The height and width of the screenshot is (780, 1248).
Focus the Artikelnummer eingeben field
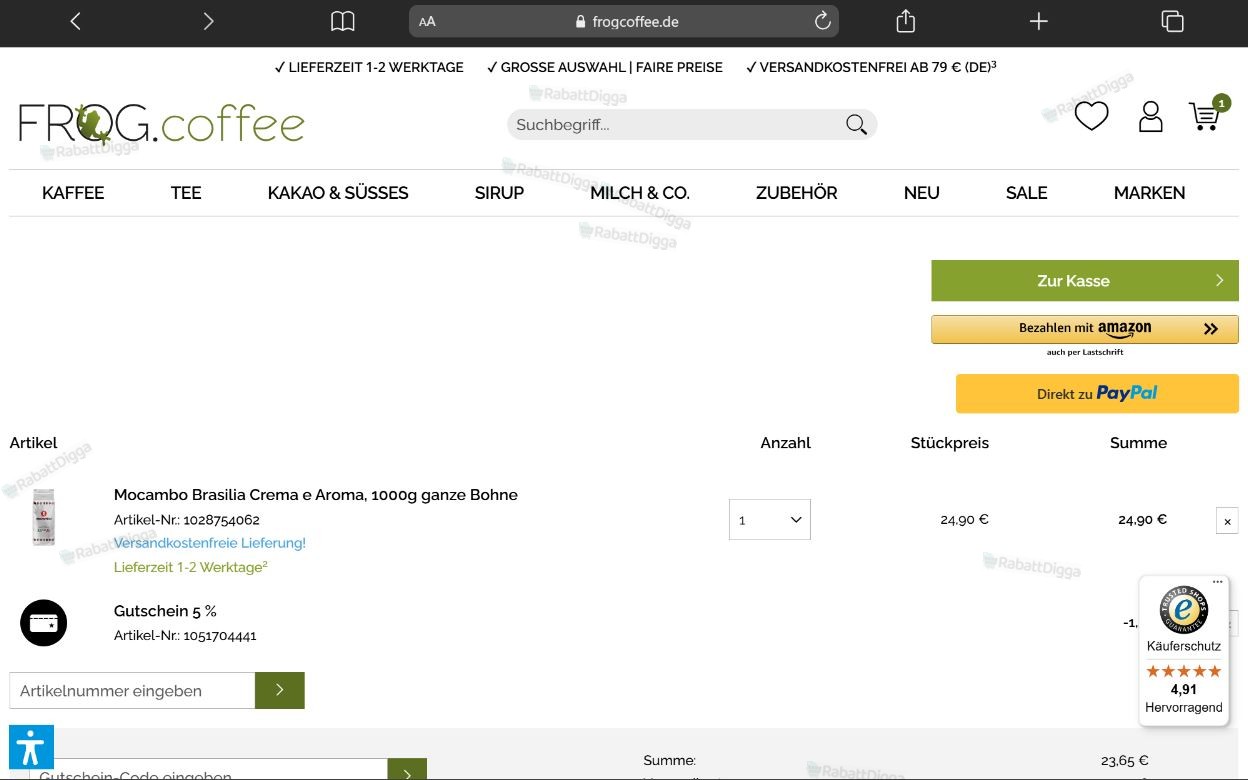pyautogui.click(x=132, y=690)
